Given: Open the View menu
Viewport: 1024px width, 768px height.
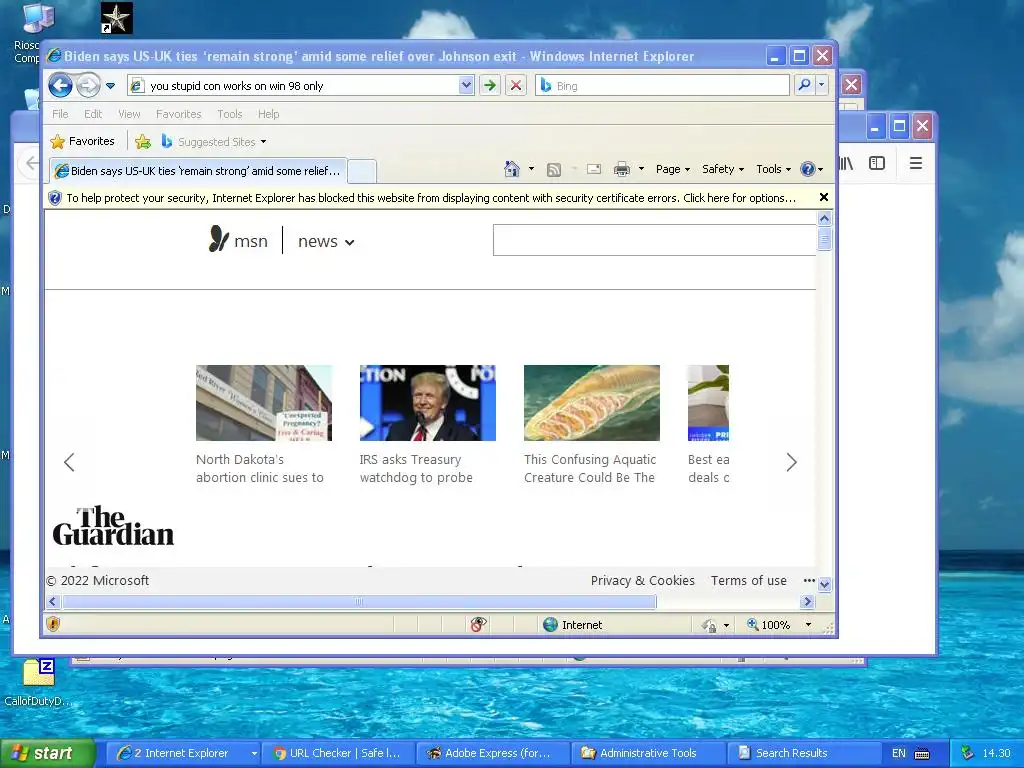Looking at the screenshot, I should point(129,114).
